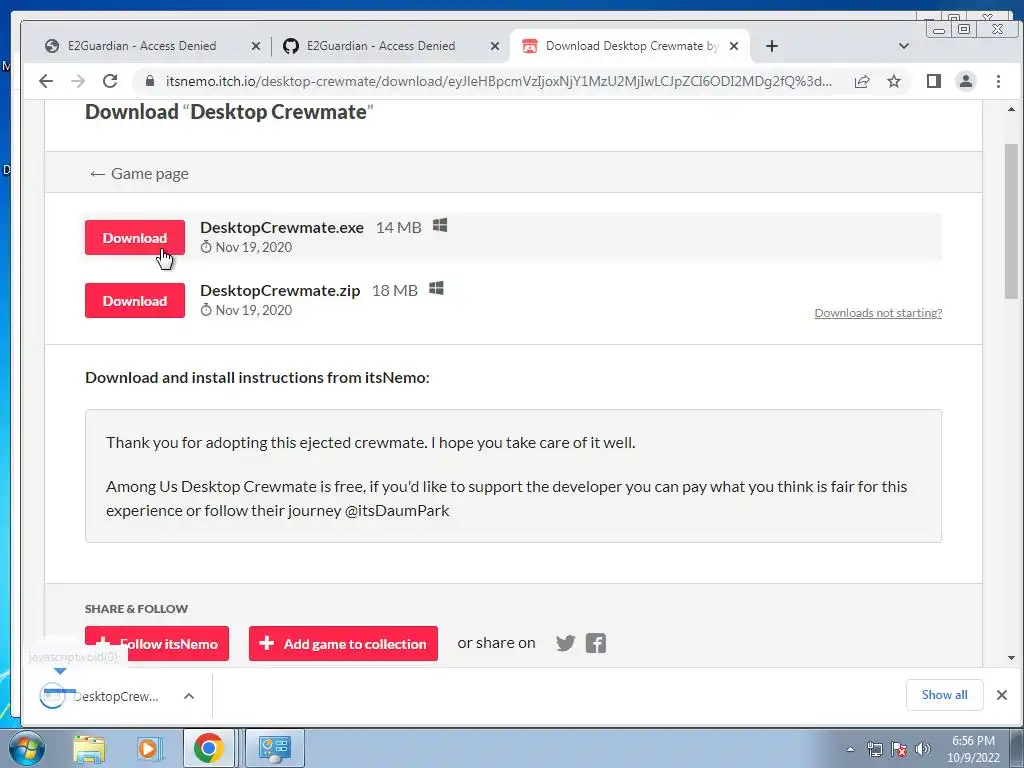1024x768 pixels.
Task: Launch Windows Media Player from taskbar
Action: 149,748
